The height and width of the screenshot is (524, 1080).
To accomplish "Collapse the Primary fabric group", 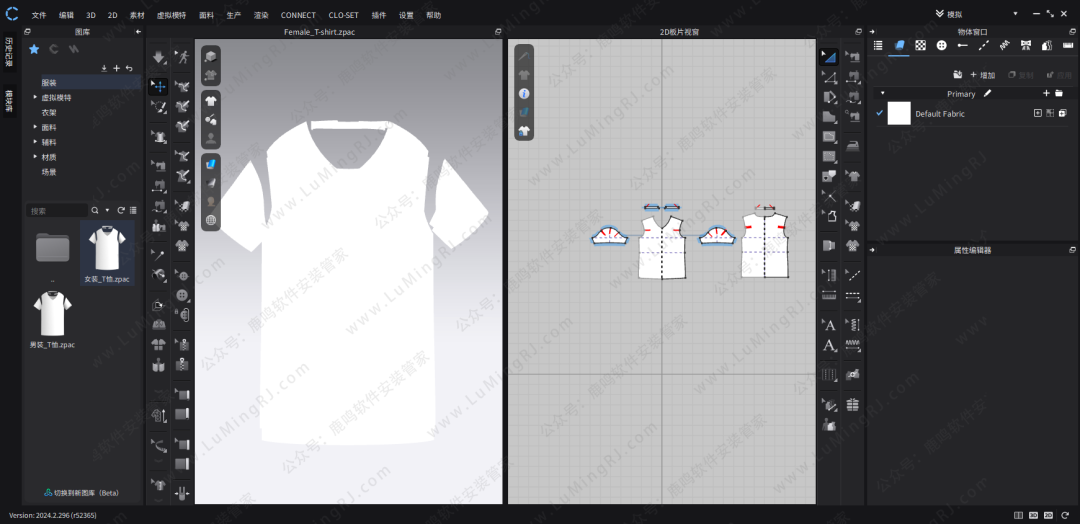I will click(x=882, y=93).
